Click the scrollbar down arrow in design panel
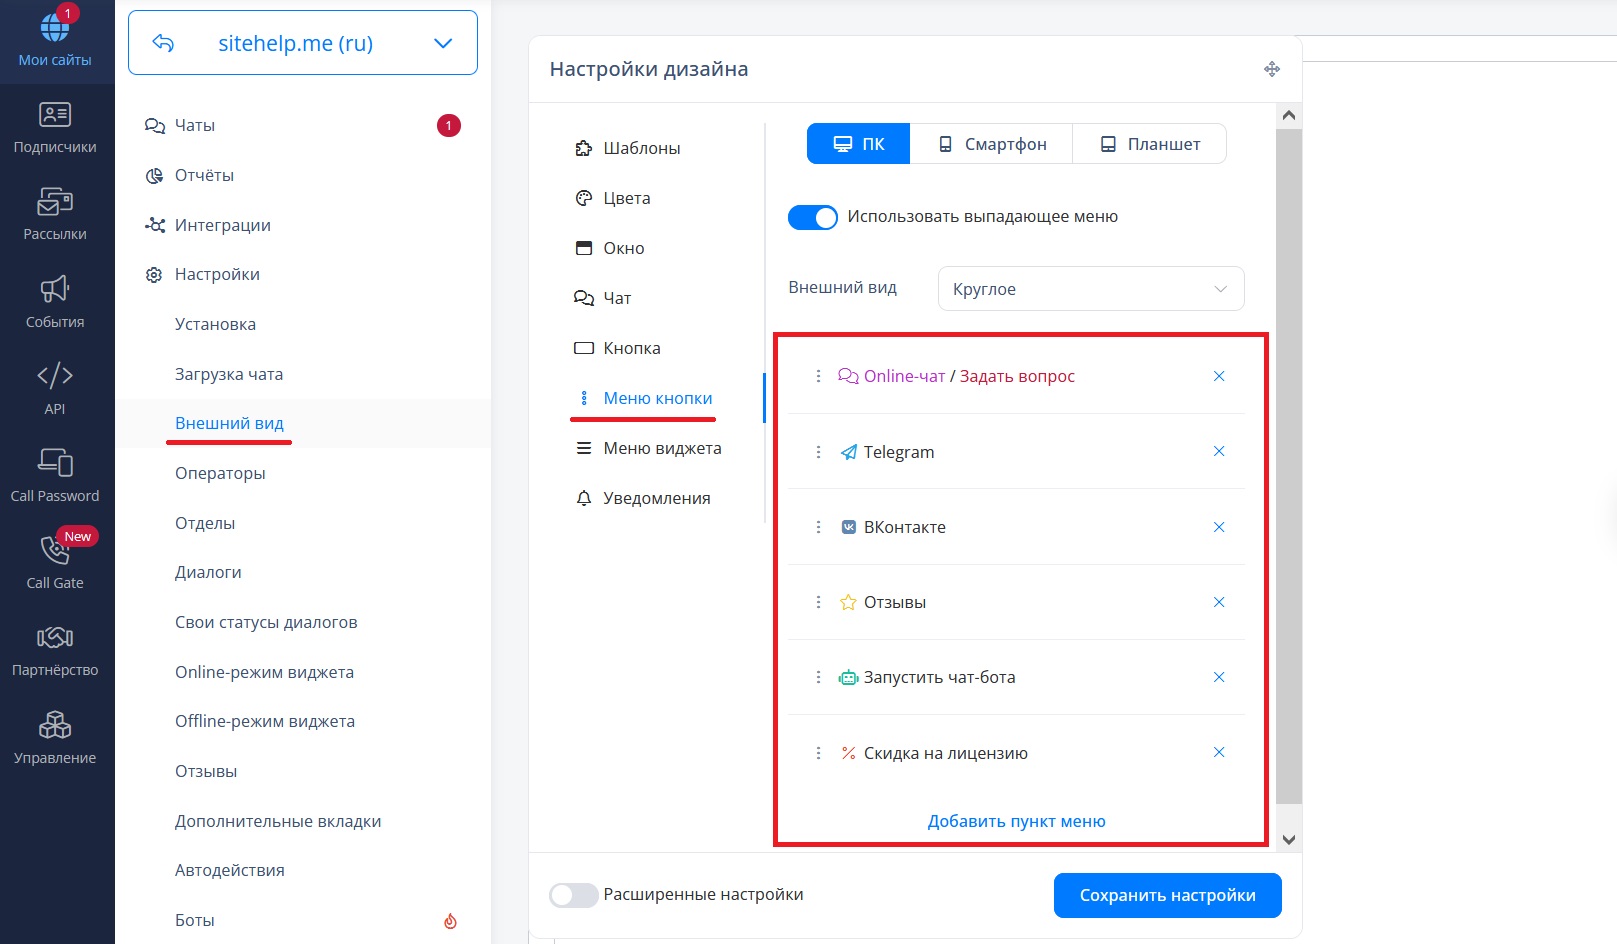1617x944 pixels. click(x=1288, y=840)
